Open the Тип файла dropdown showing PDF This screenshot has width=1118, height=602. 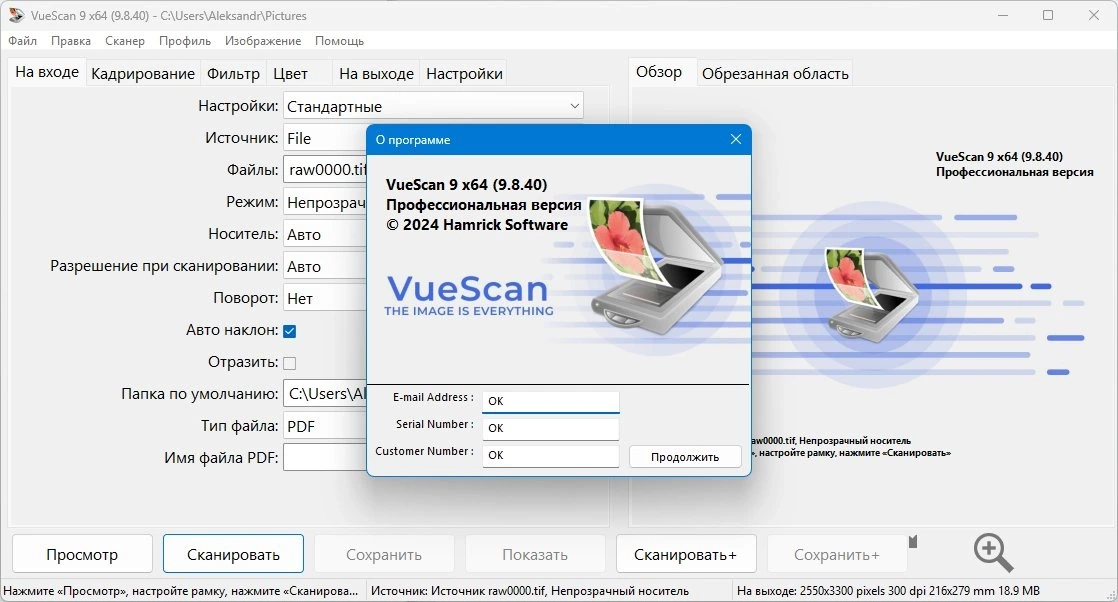coord(325,427)
